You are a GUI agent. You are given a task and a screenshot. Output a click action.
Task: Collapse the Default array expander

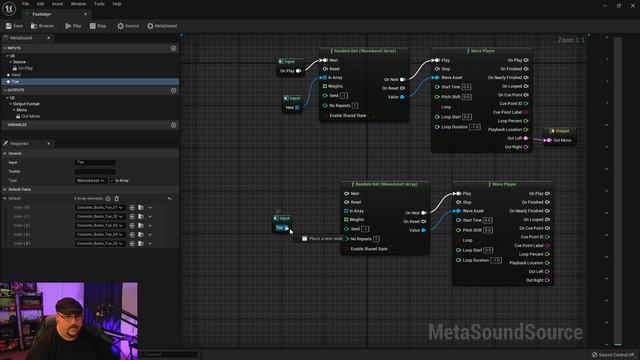(x=5, y=199)
